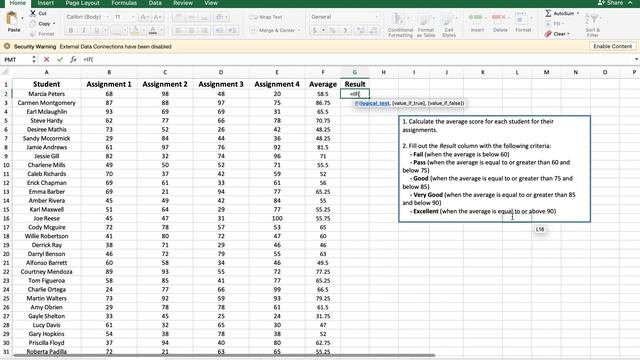
Task: Click the Insert cells icon
Action: pos(476,18)
